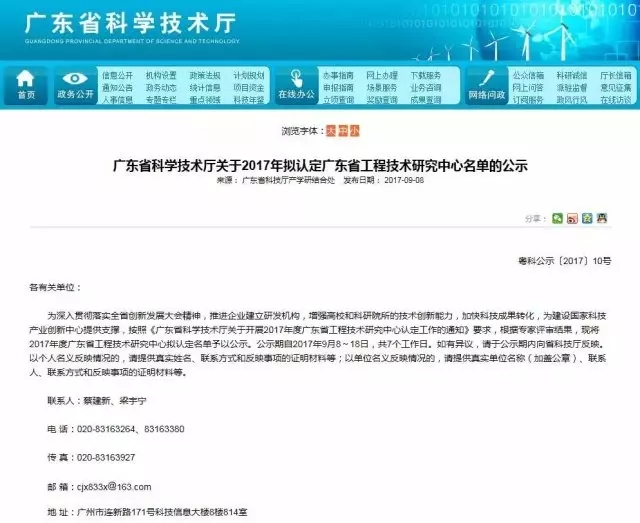Share article via the QQ Zone star icon
The image size is (640, 523).
click(588, 217)
